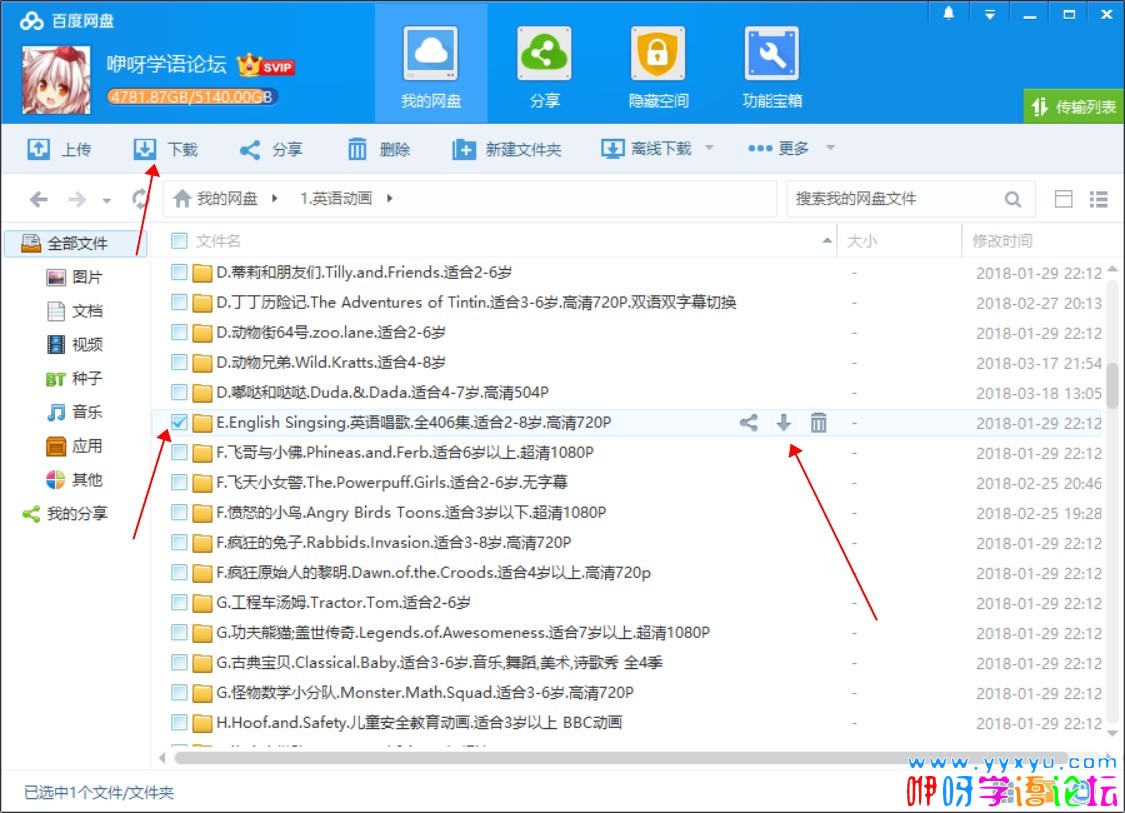1125x813 pixels.
Task: Go forward with the right arrow
Action: (77, 199)
